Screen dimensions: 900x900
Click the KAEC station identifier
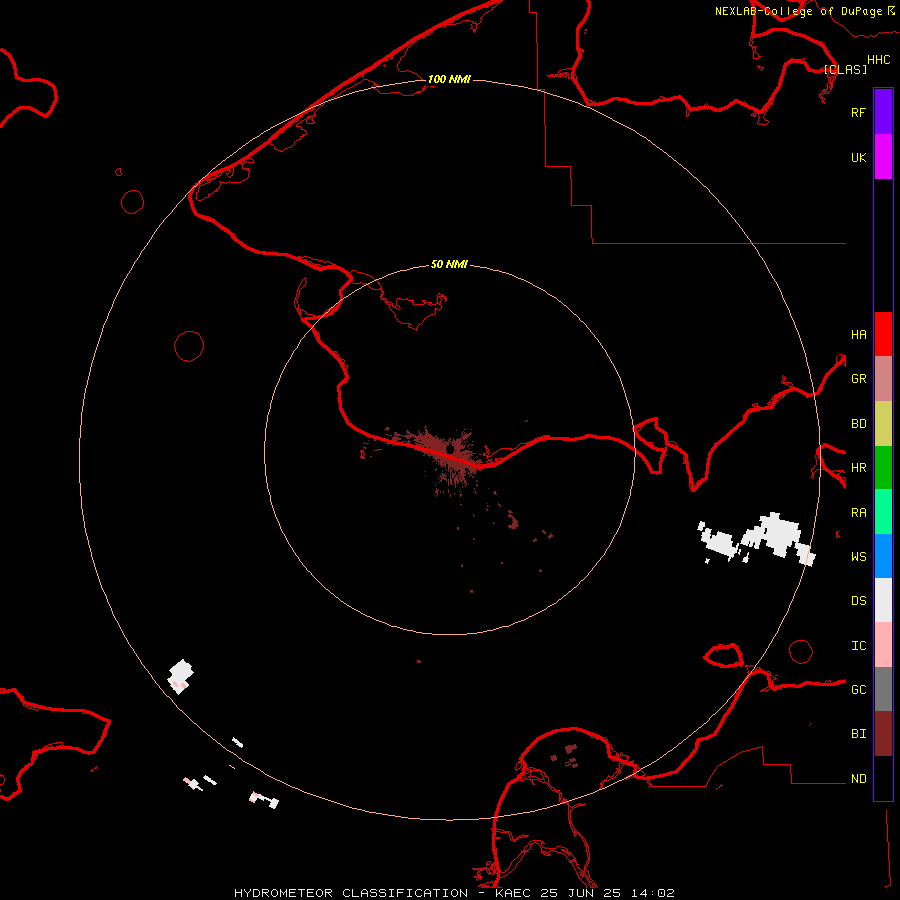tap(514, 893)
